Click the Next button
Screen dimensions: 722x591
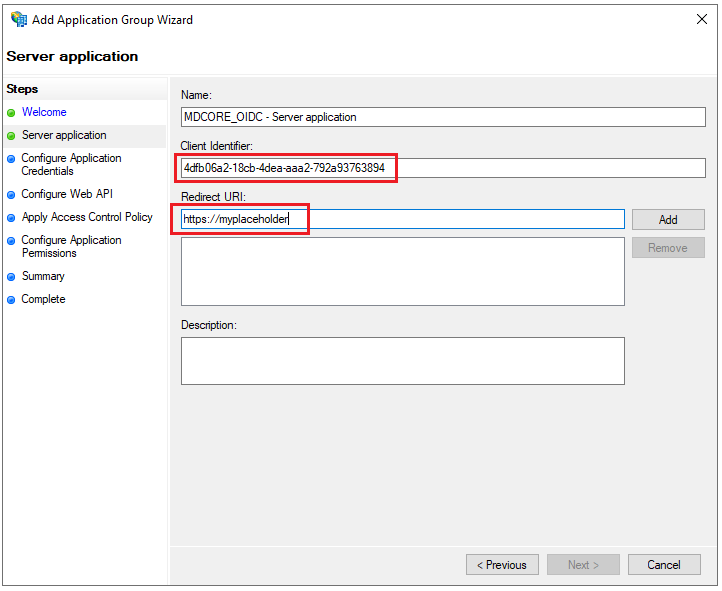[583, 565]
